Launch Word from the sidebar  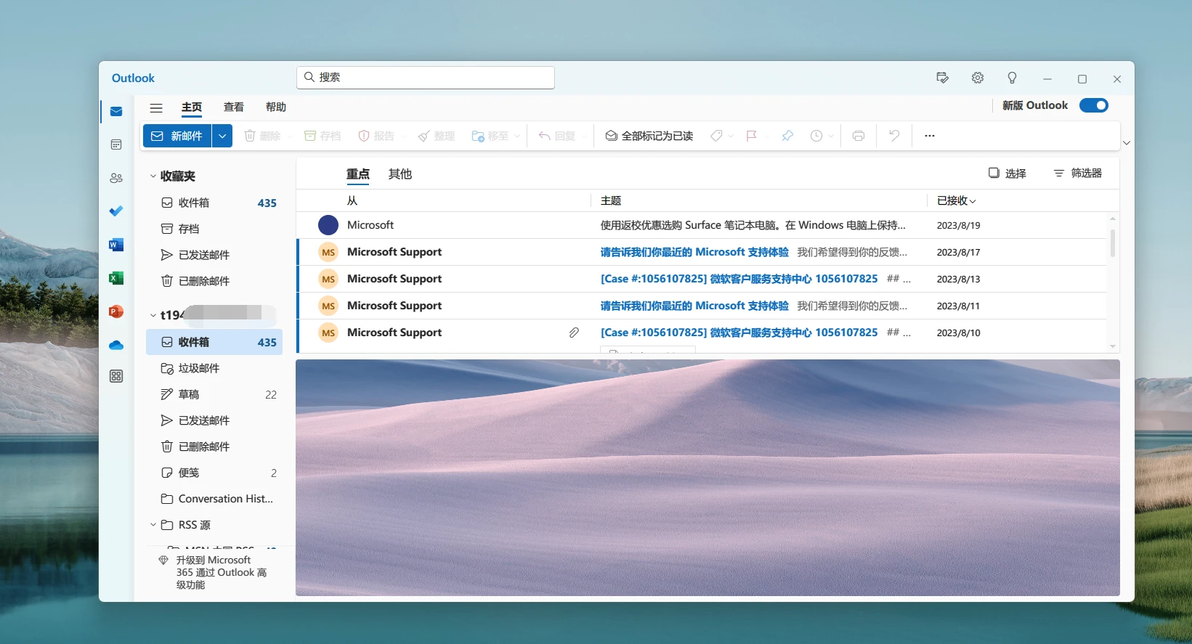tap(116, 245)
